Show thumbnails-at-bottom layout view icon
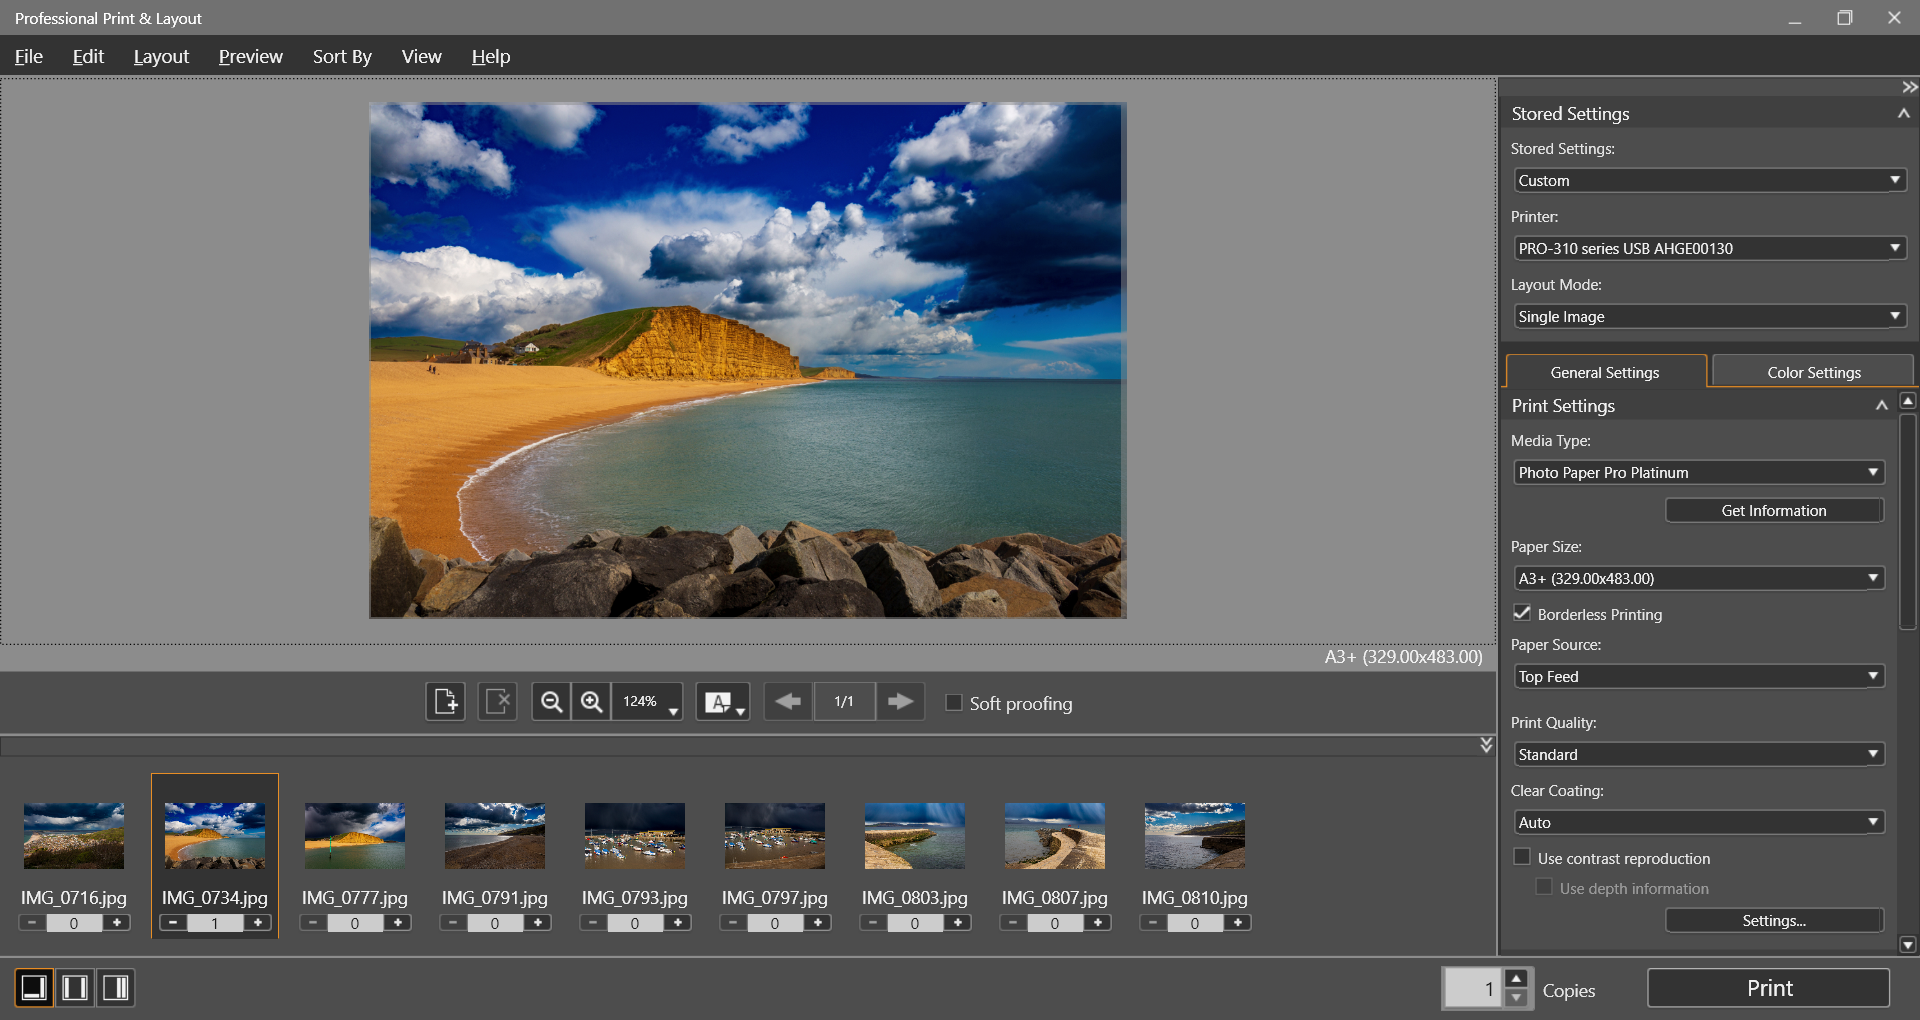Image resolution: width=1920 pixels, height=1020 pixels. pos(34,988)
